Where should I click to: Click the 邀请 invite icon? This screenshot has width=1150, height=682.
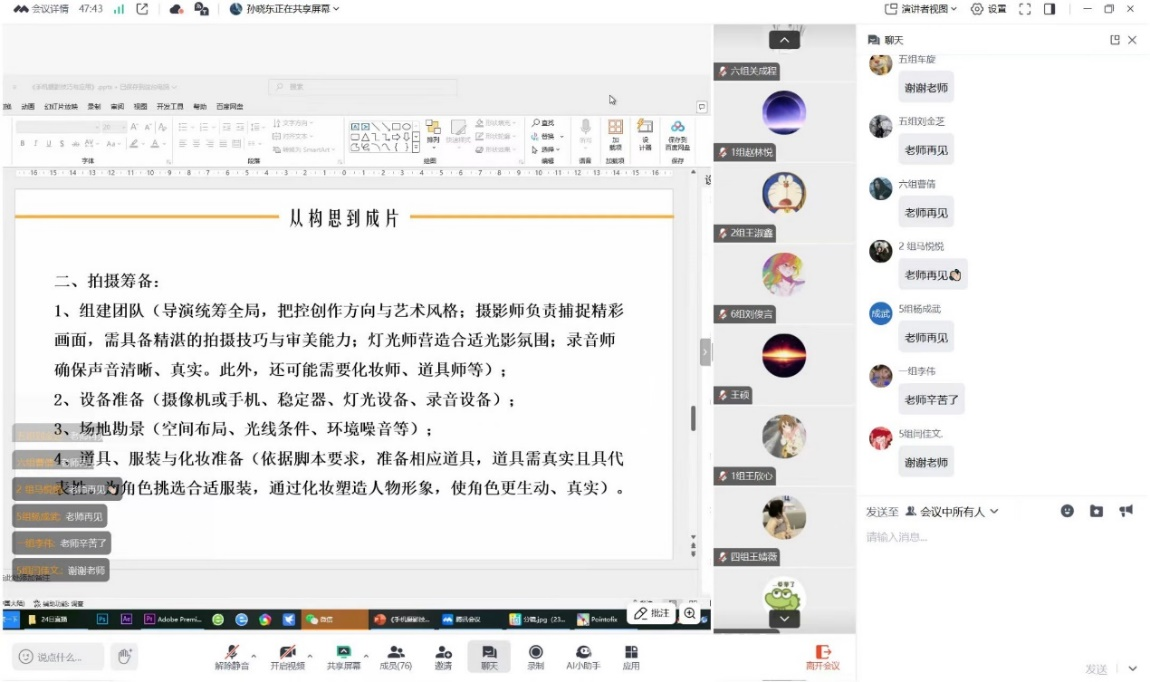[443, 655]
